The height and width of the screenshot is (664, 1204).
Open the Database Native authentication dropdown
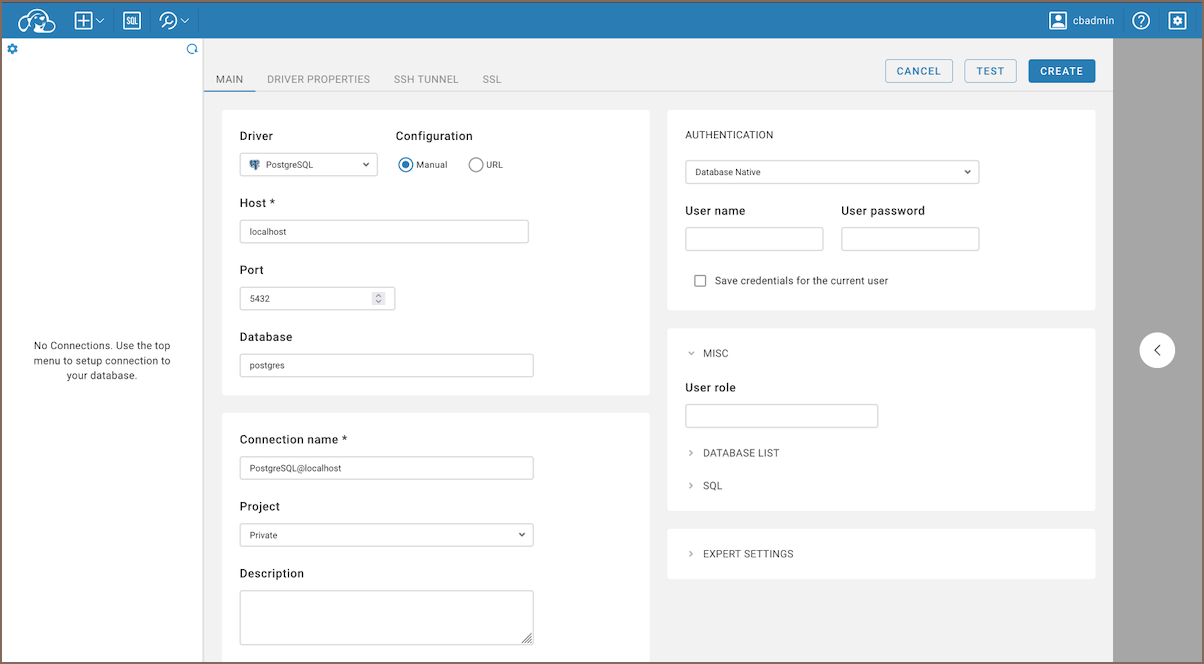coord(832,172)
